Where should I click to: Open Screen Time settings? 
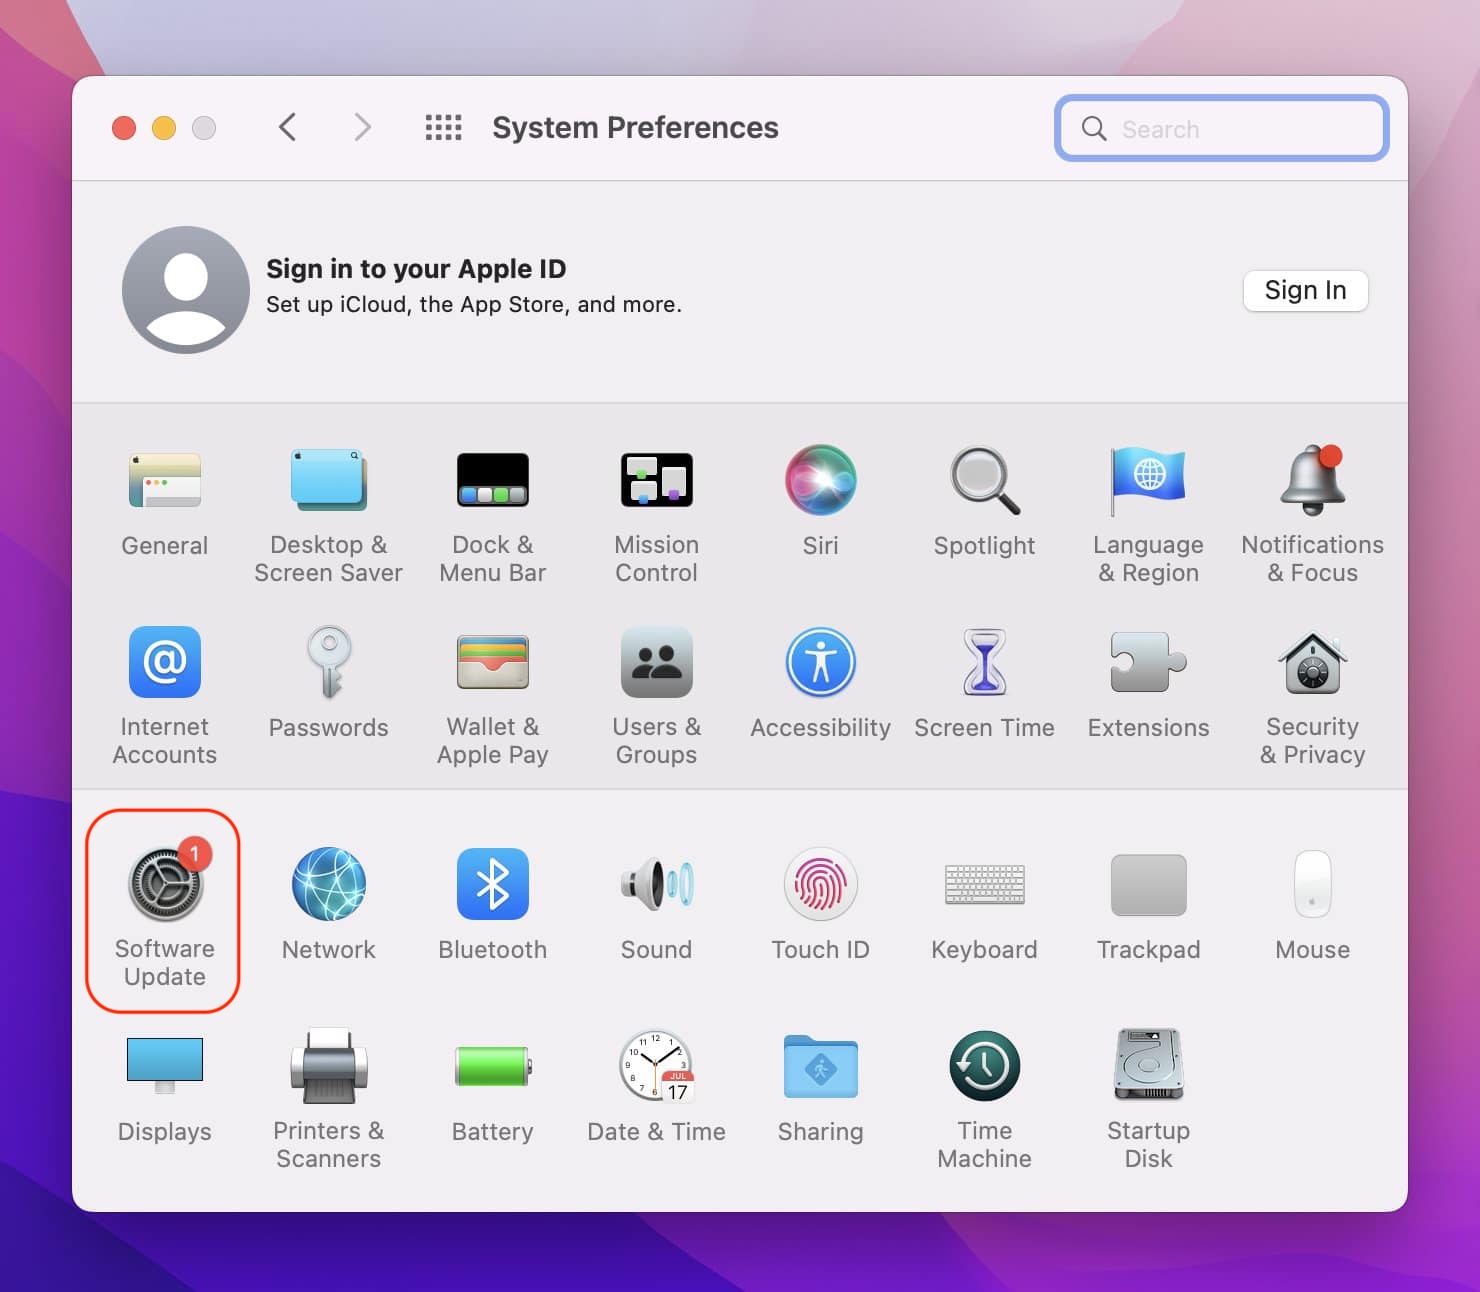pos(984,663)
